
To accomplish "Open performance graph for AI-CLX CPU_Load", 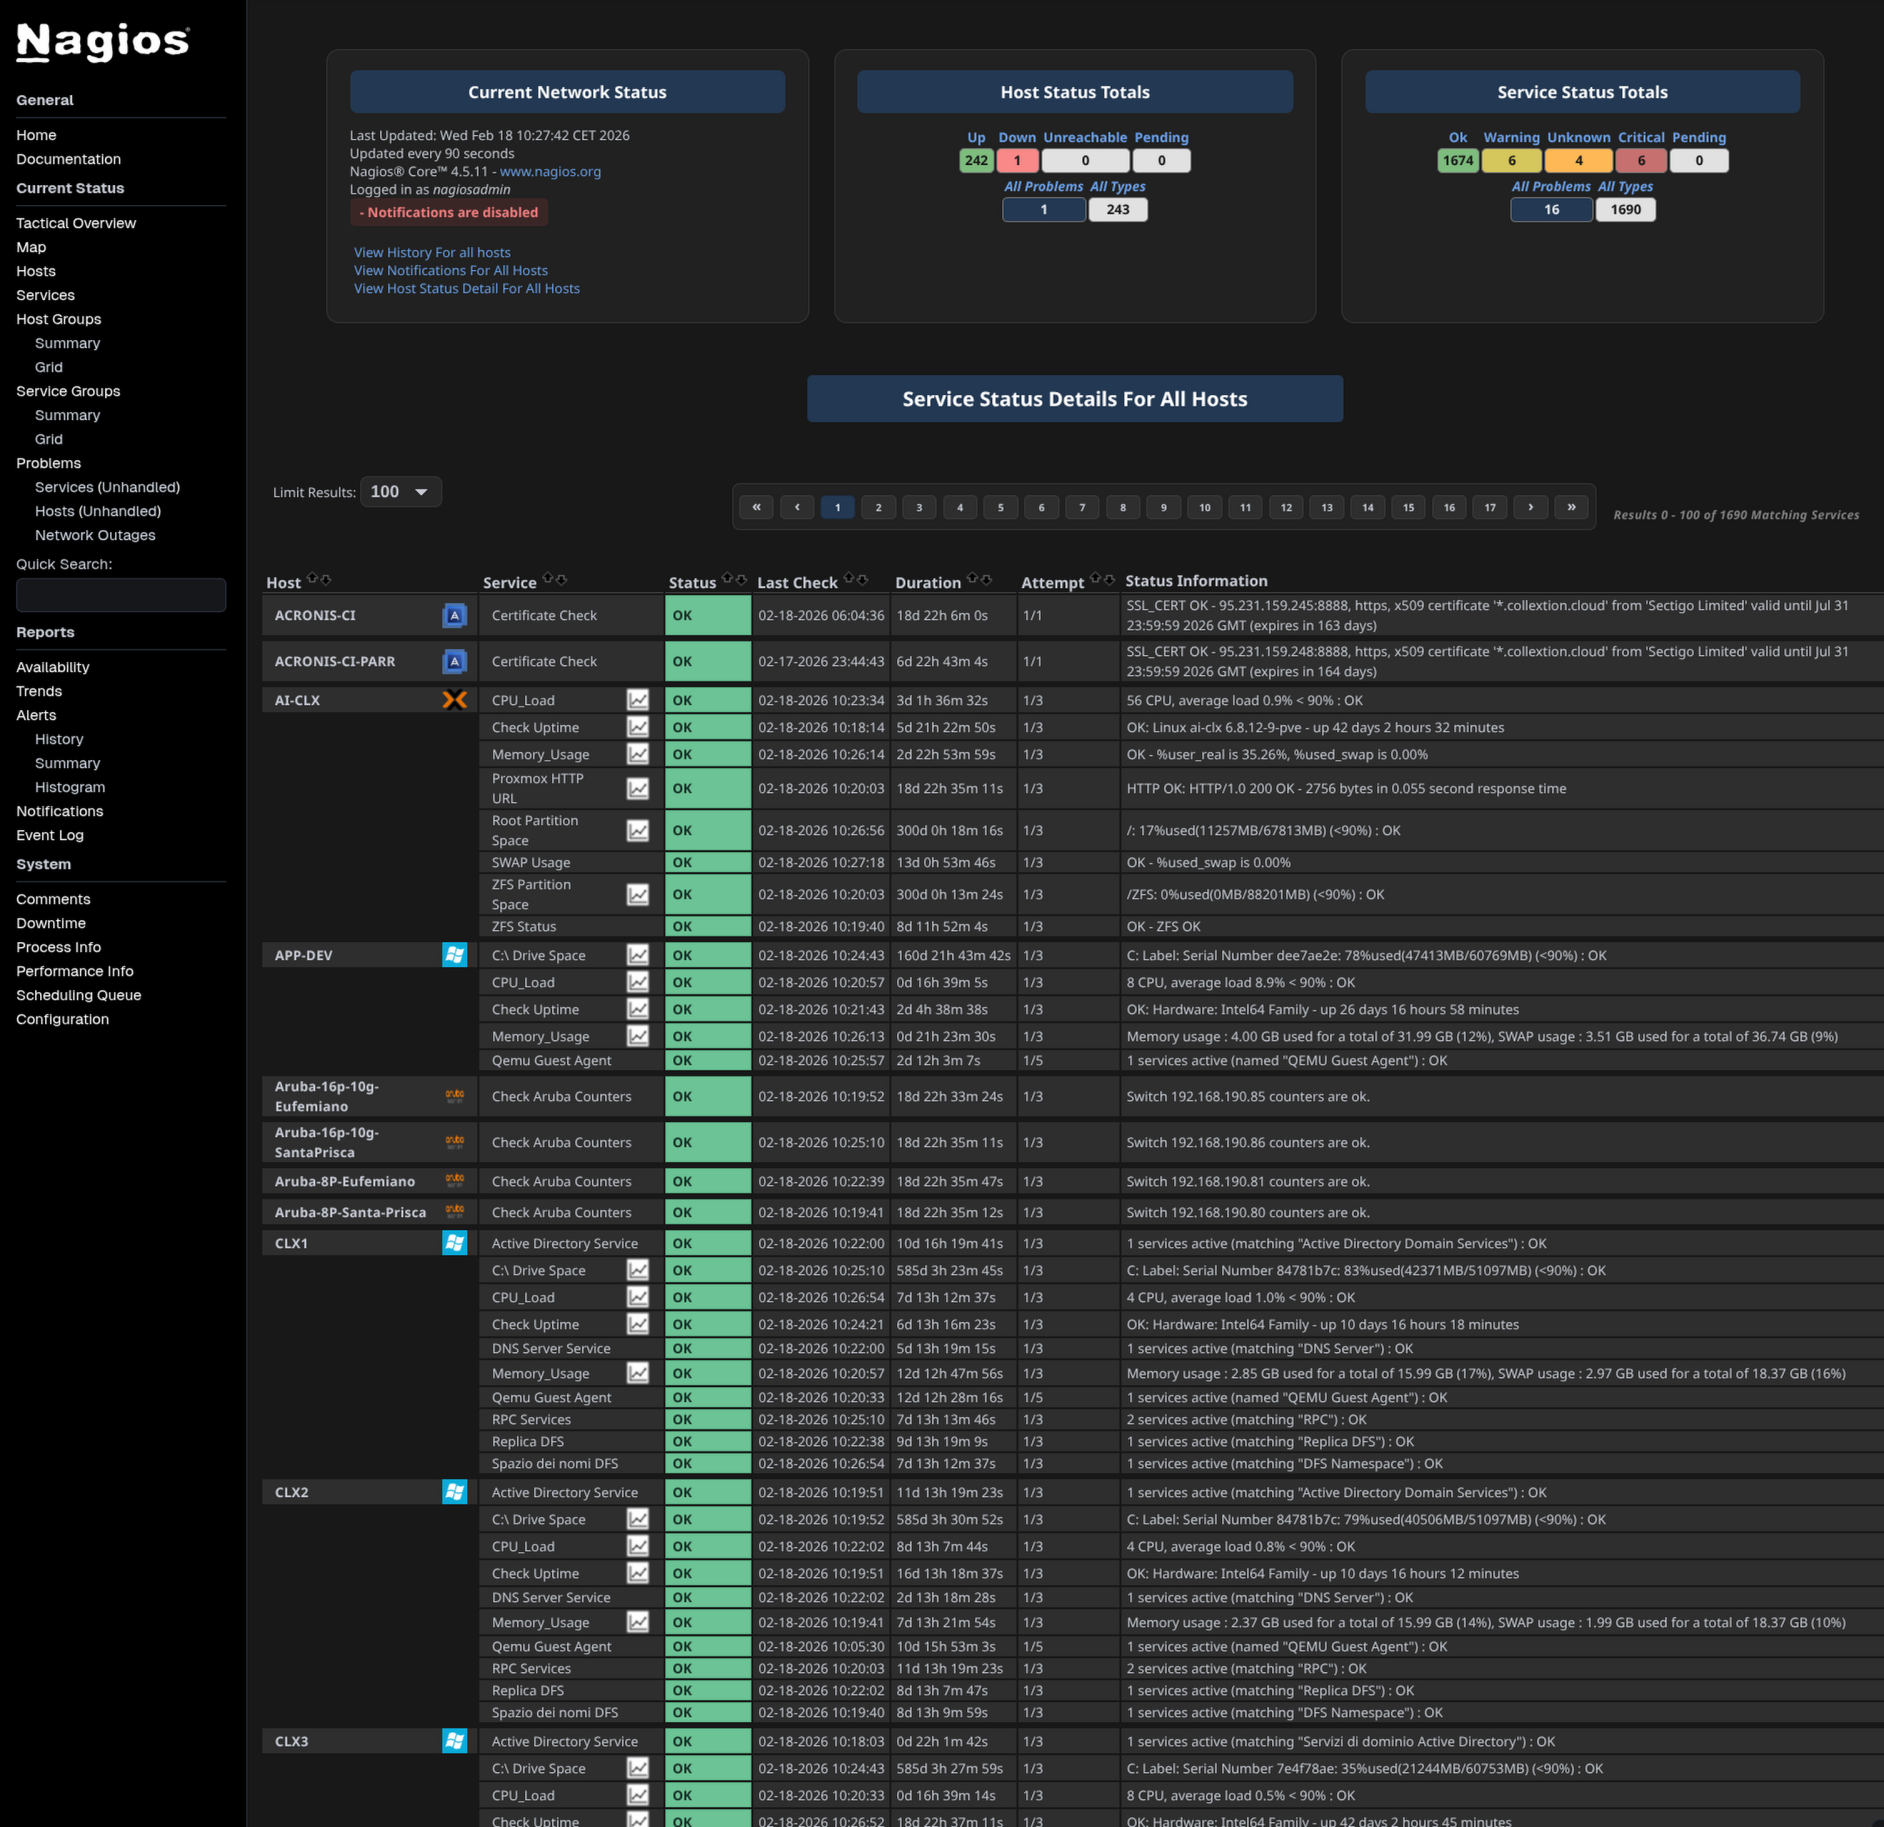I will (x=637, y=700).
